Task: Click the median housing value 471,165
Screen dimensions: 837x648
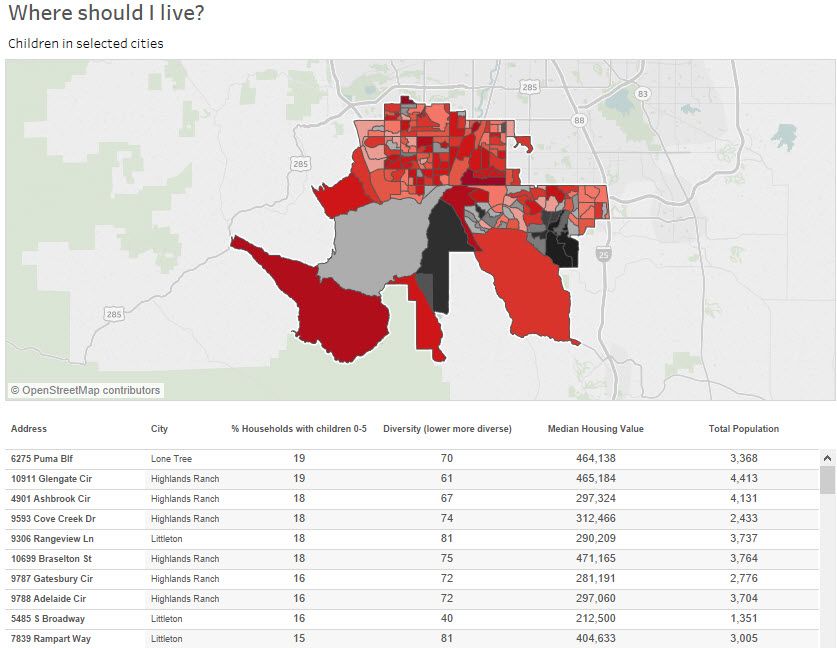Action: click(x=596, y=558)
